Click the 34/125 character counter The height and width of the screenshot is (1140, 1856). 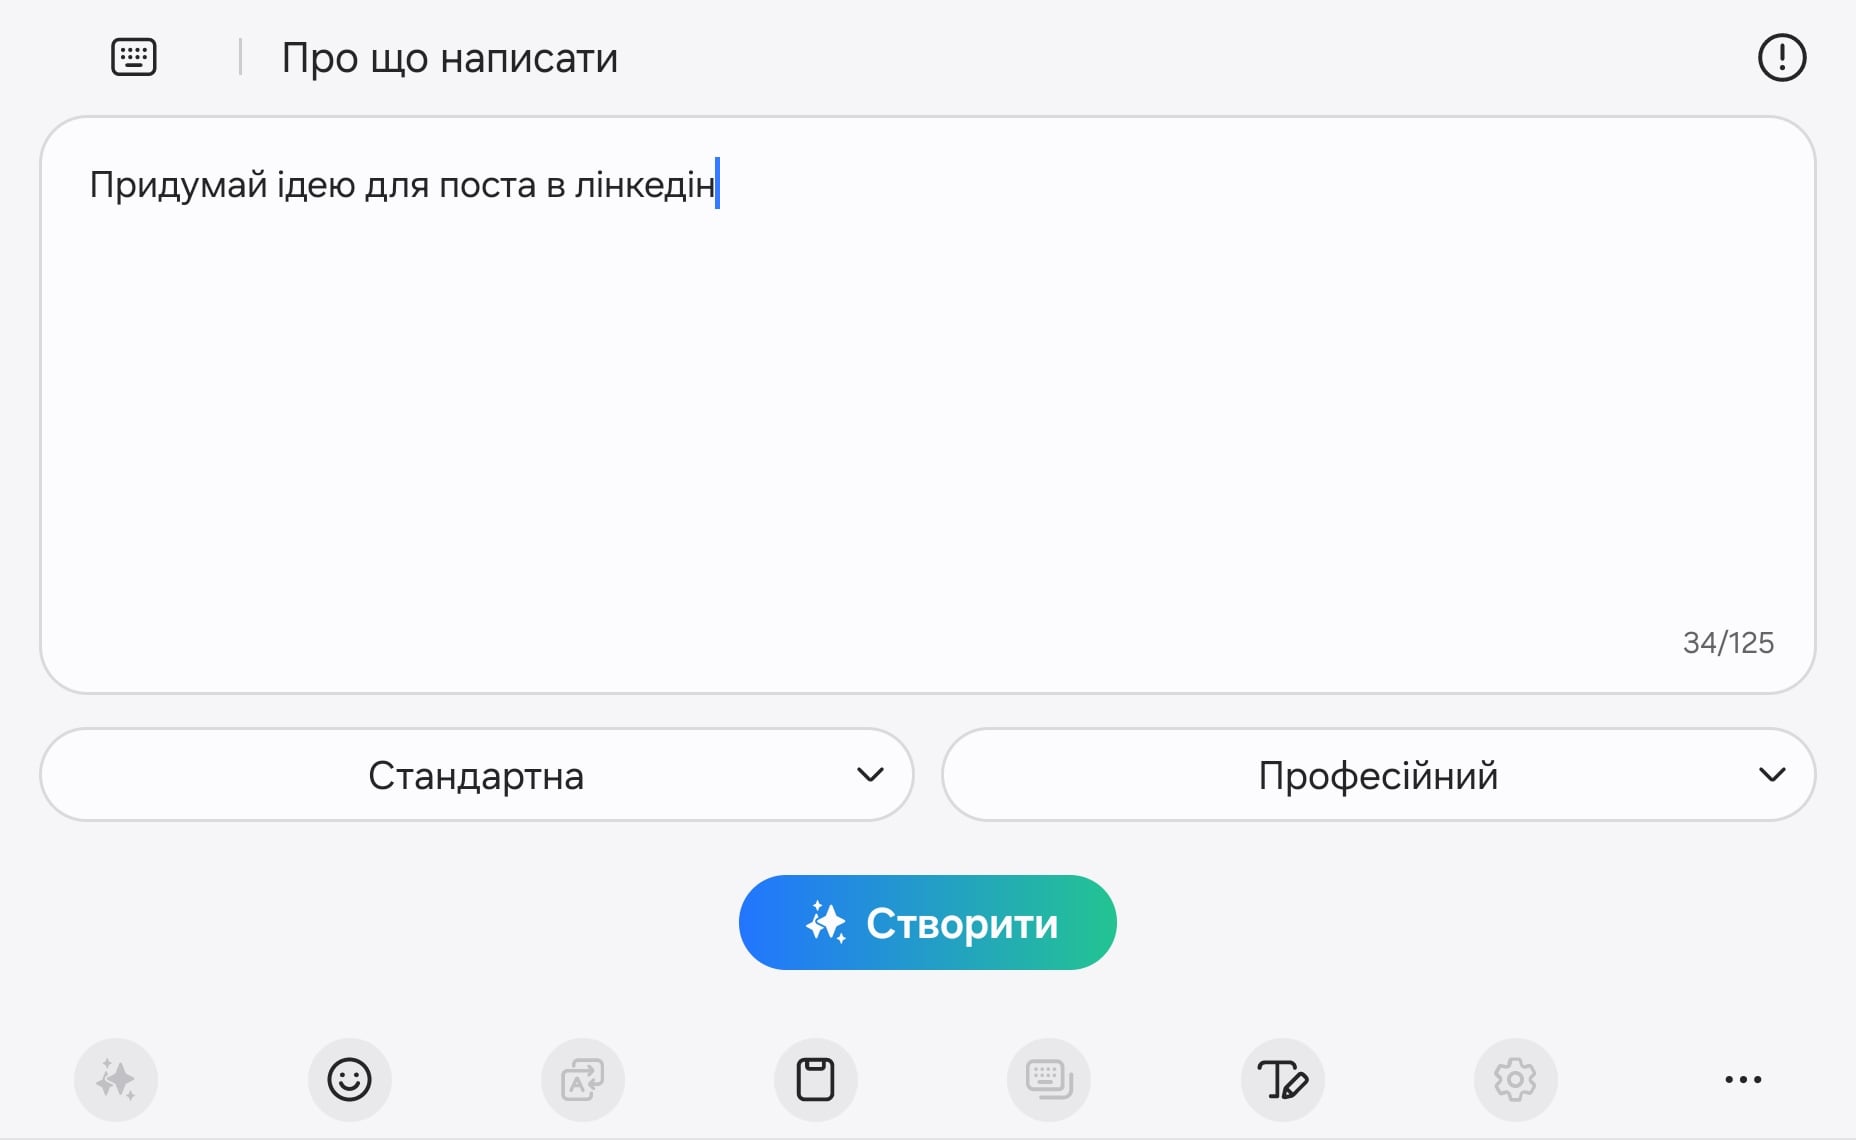click(1728, 643)
